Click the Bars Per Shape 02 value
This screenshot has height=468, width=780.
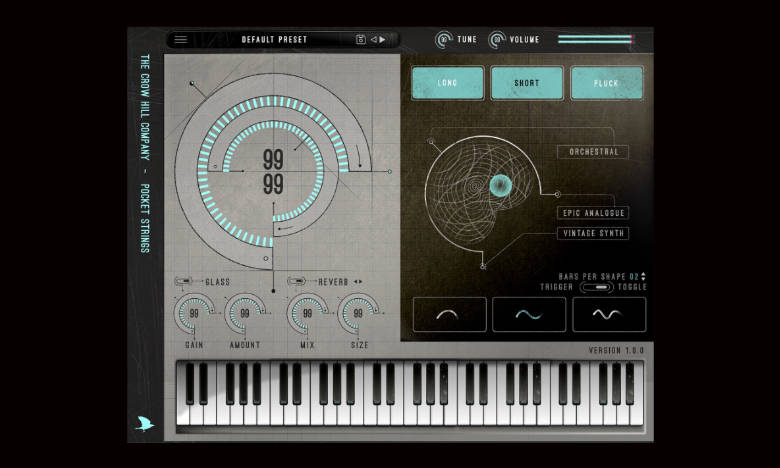point(634,277)
